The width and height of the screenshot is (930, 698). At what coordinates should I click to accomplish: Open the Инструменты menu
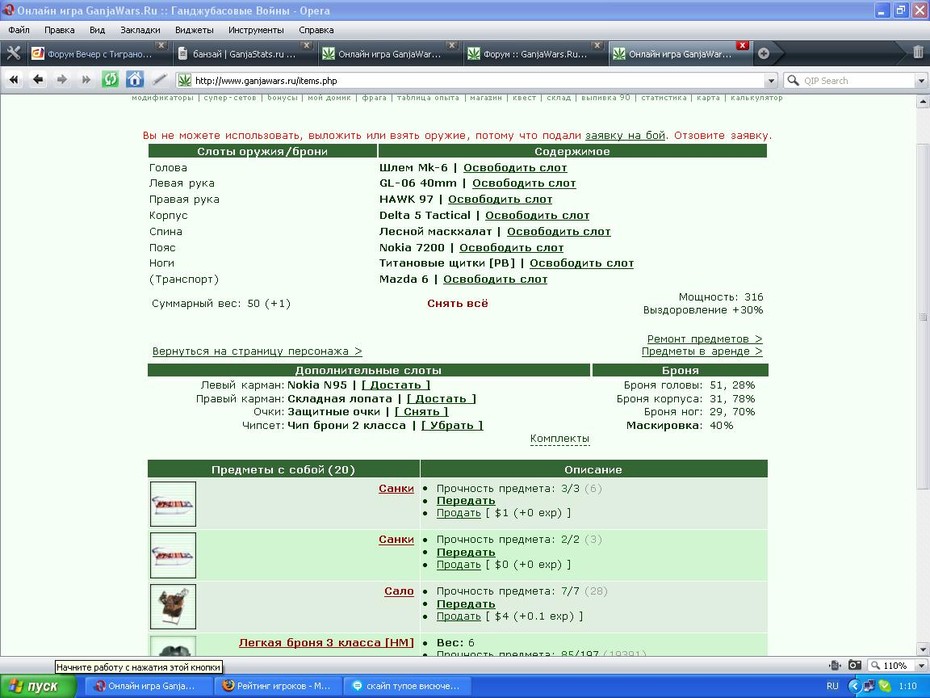tap(256, 30)
